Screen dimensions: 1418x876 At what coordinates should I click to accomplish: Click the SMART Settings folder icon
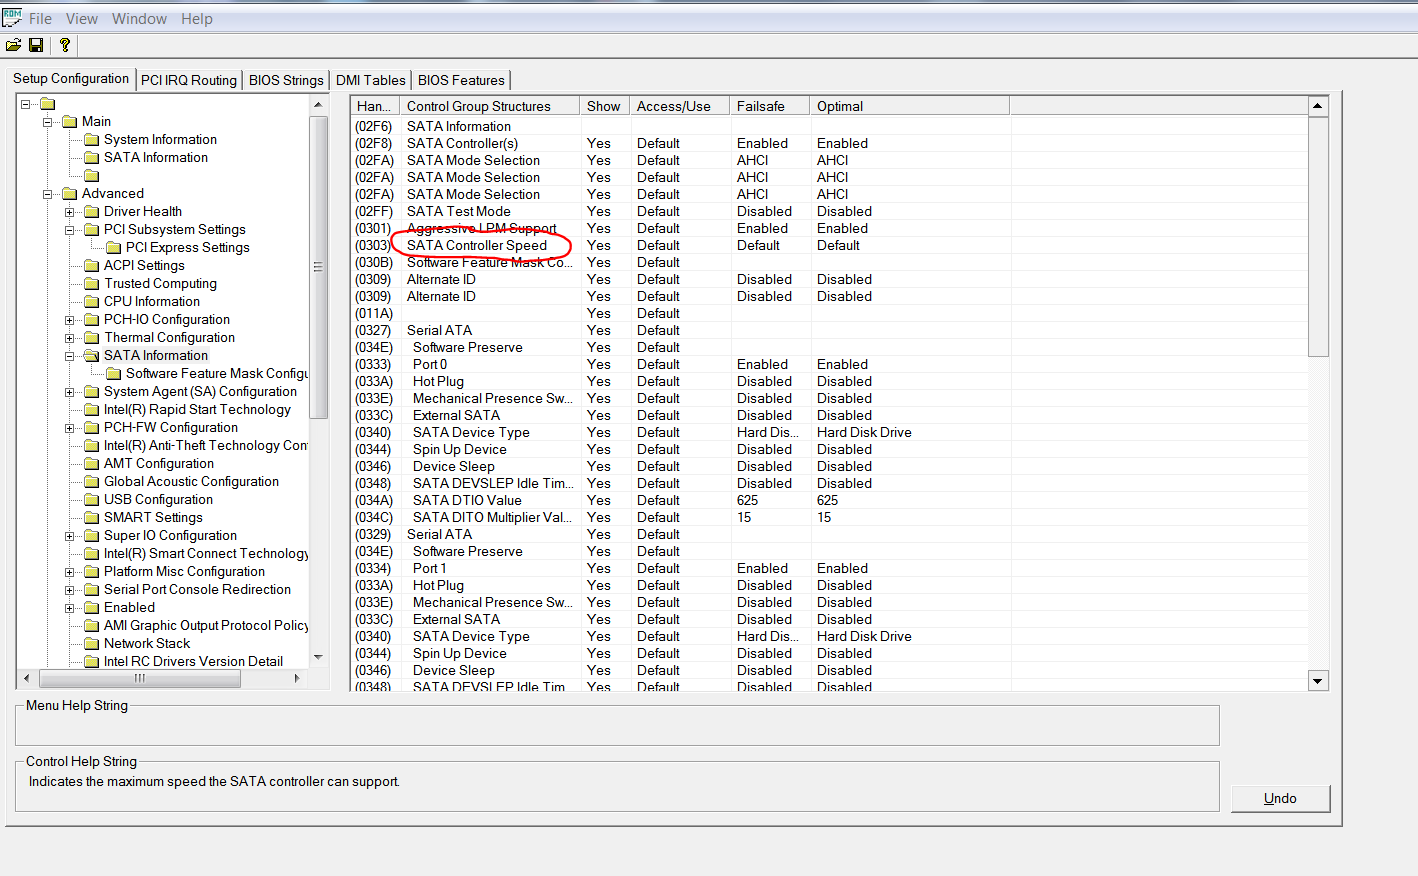coord(92,518)
